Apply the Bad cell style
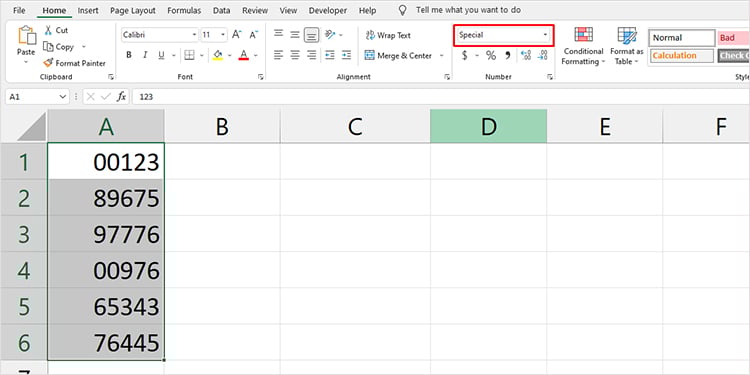The height and width of the screenshot is (375, 750). pyautogui.click(x=733, y=38)
